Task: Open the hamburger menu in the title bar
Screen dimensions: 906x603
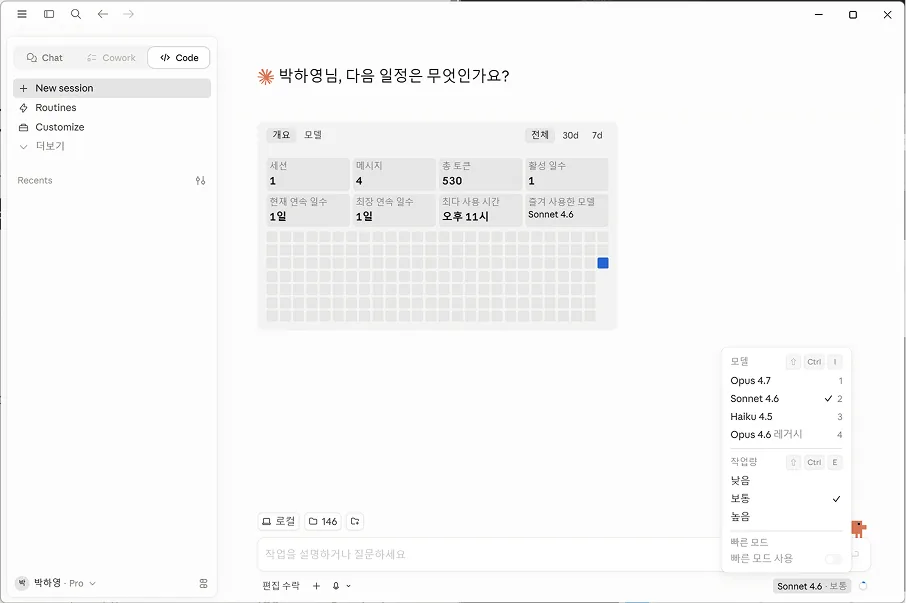Action: pyautogui.click(x=22, y=14)
